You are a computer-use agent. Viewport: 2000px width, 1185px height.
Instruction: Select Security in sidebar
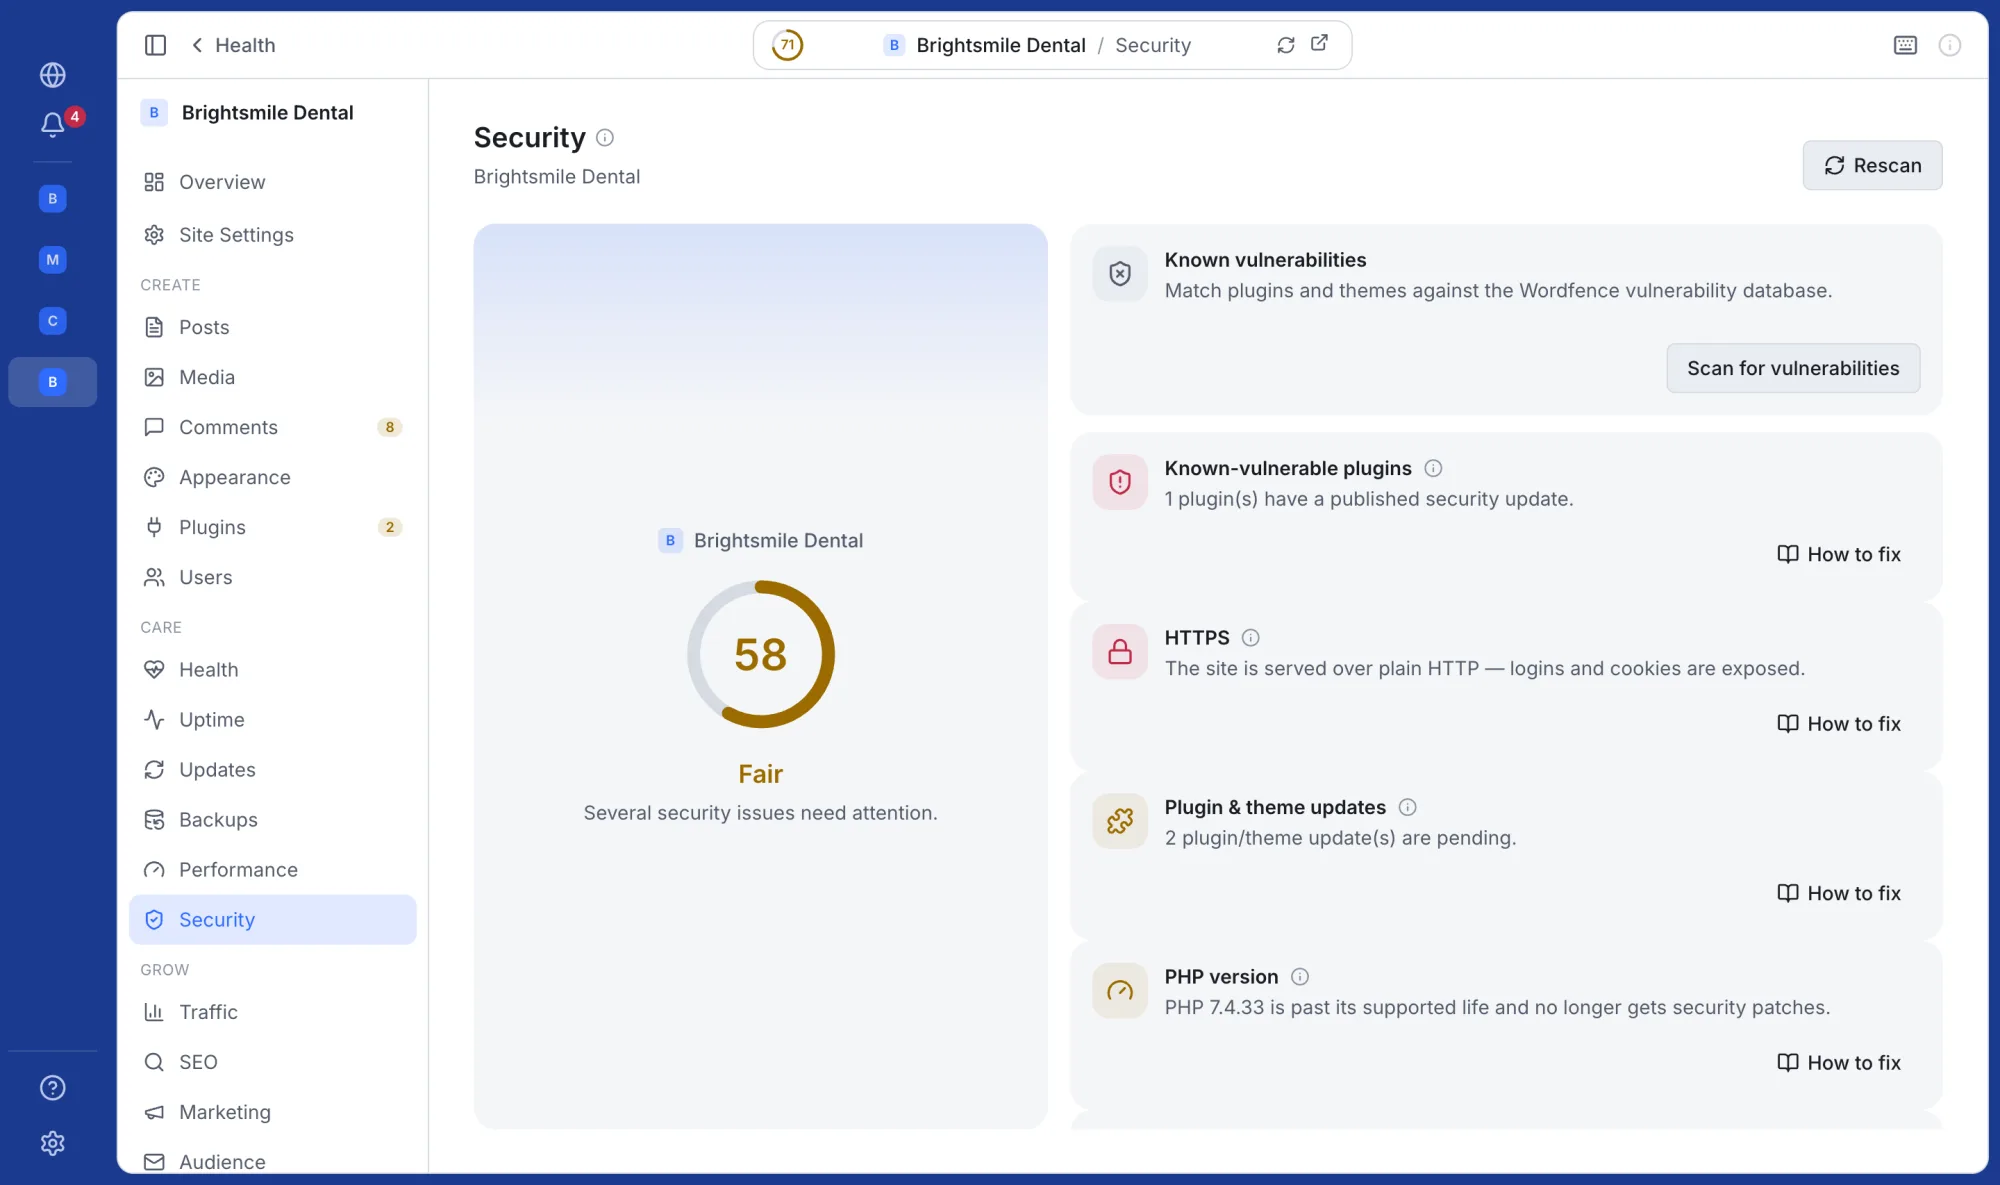[x=273, y=920]
